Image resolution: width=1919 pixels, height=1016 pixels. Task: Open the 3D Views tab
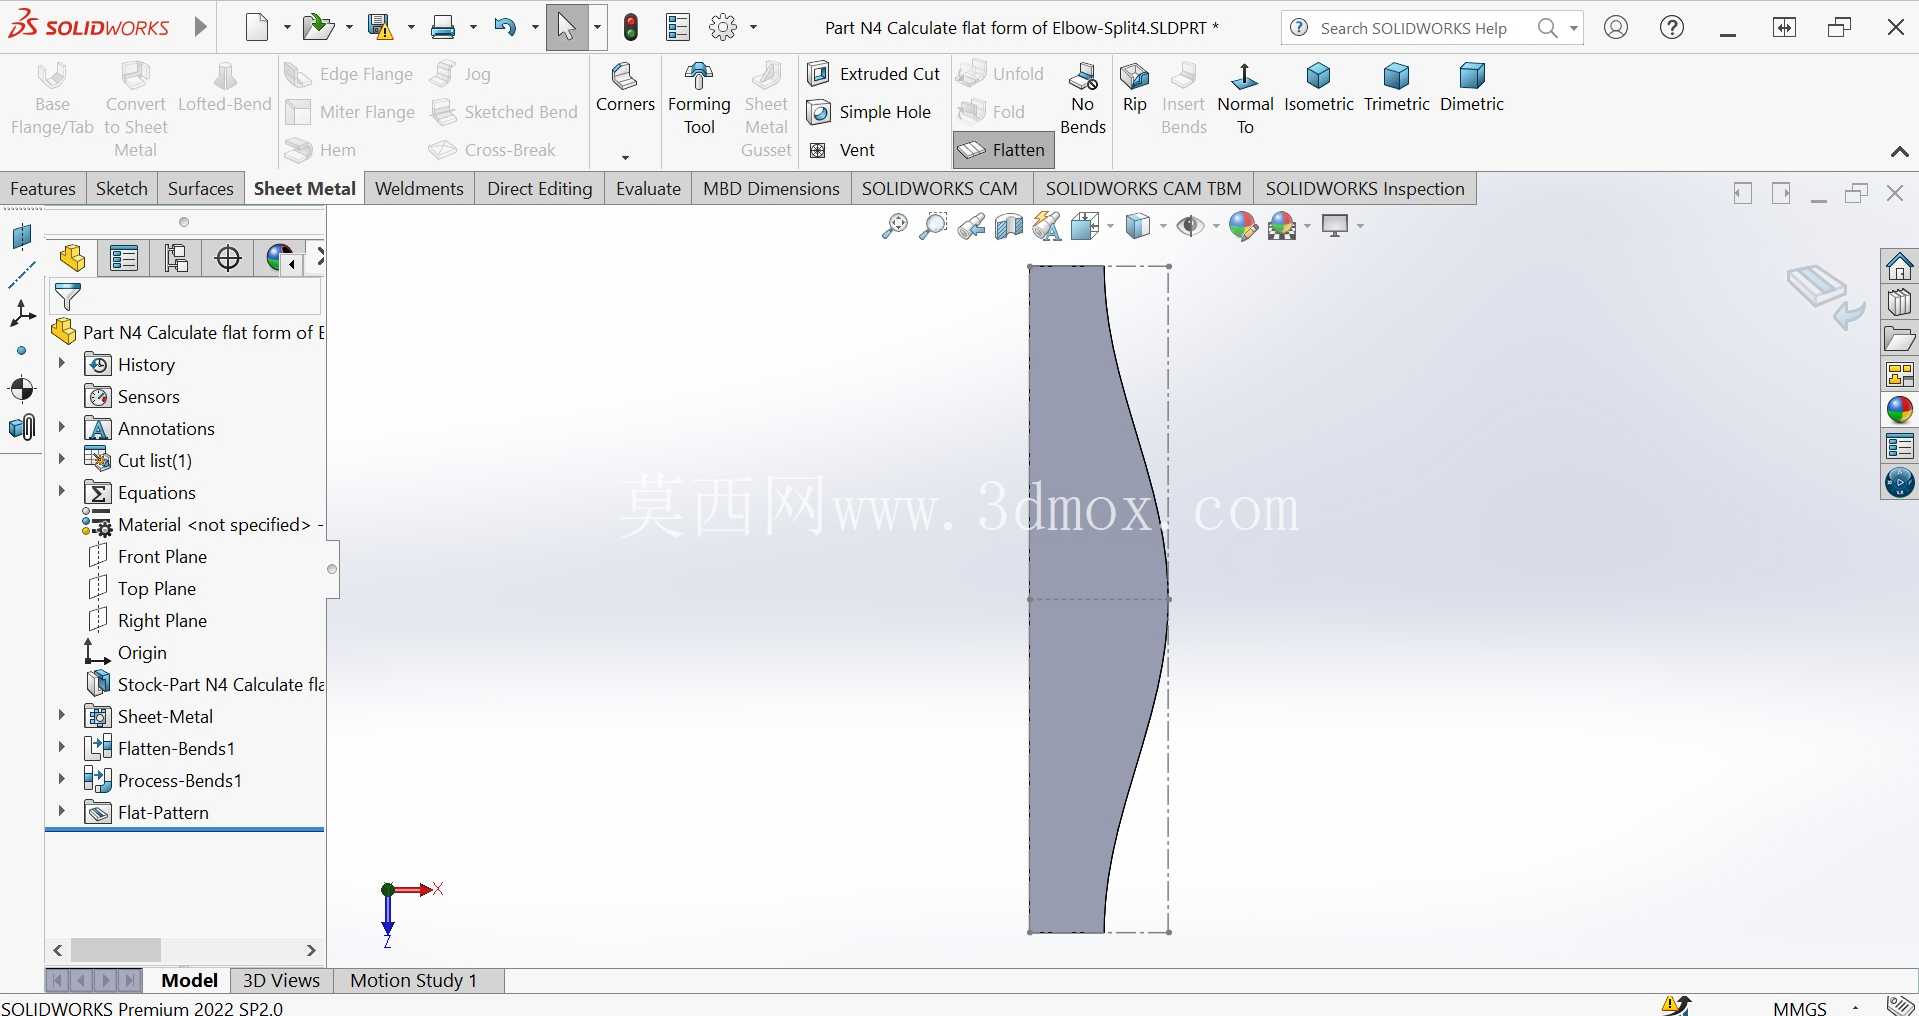[281, 980]
